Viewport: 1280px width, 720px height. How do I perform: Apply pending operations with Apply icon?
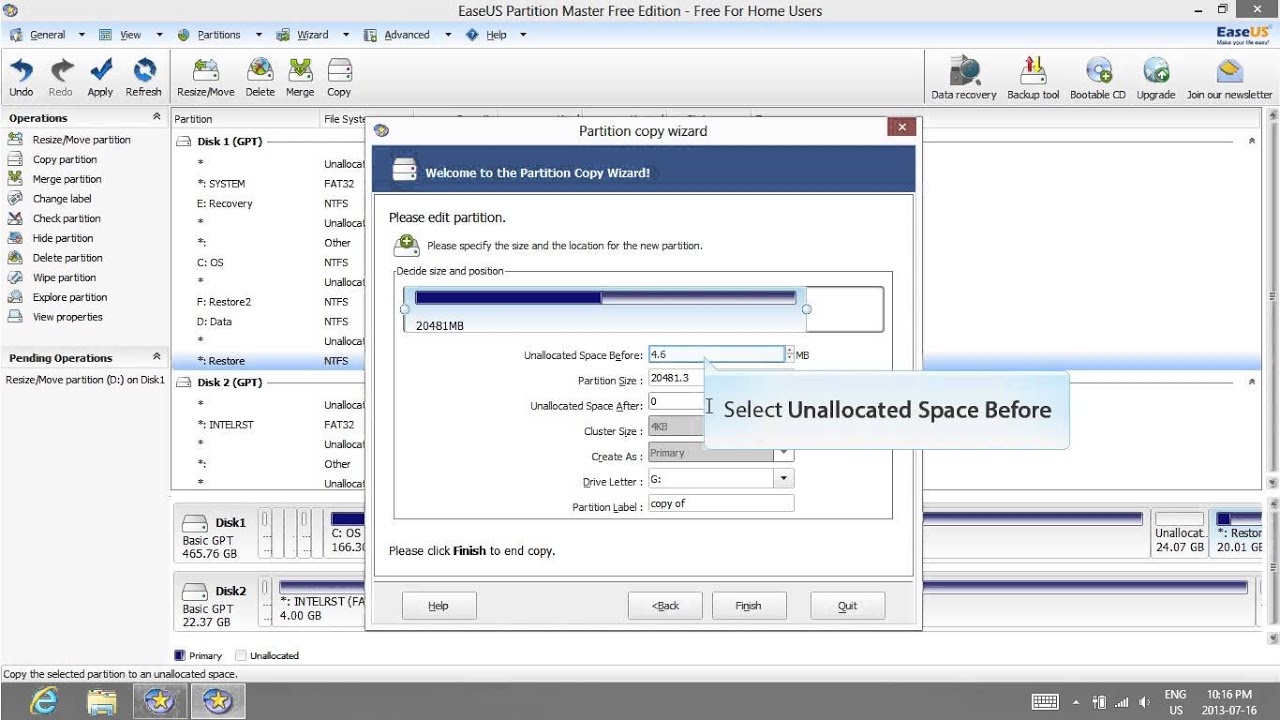(100, 78)
